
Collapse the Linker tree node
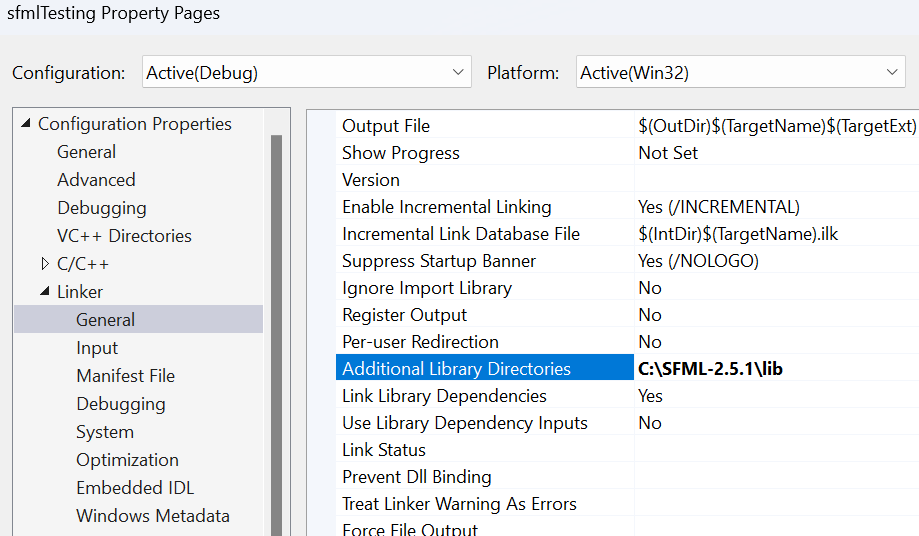pos(45,291)
